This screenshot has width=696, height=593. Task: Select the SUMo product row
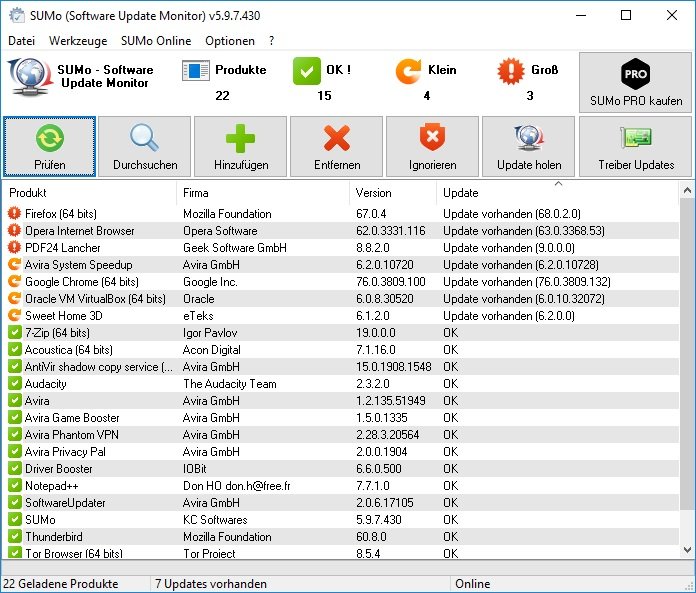[x=341, y=519]
